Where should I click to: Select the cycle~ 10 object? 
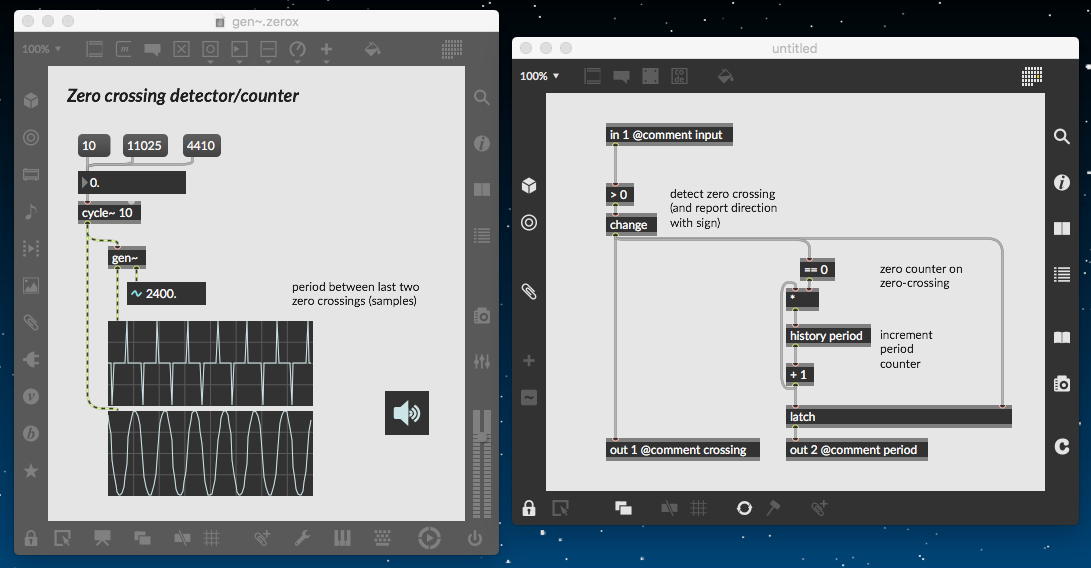(x=109, y=213)
